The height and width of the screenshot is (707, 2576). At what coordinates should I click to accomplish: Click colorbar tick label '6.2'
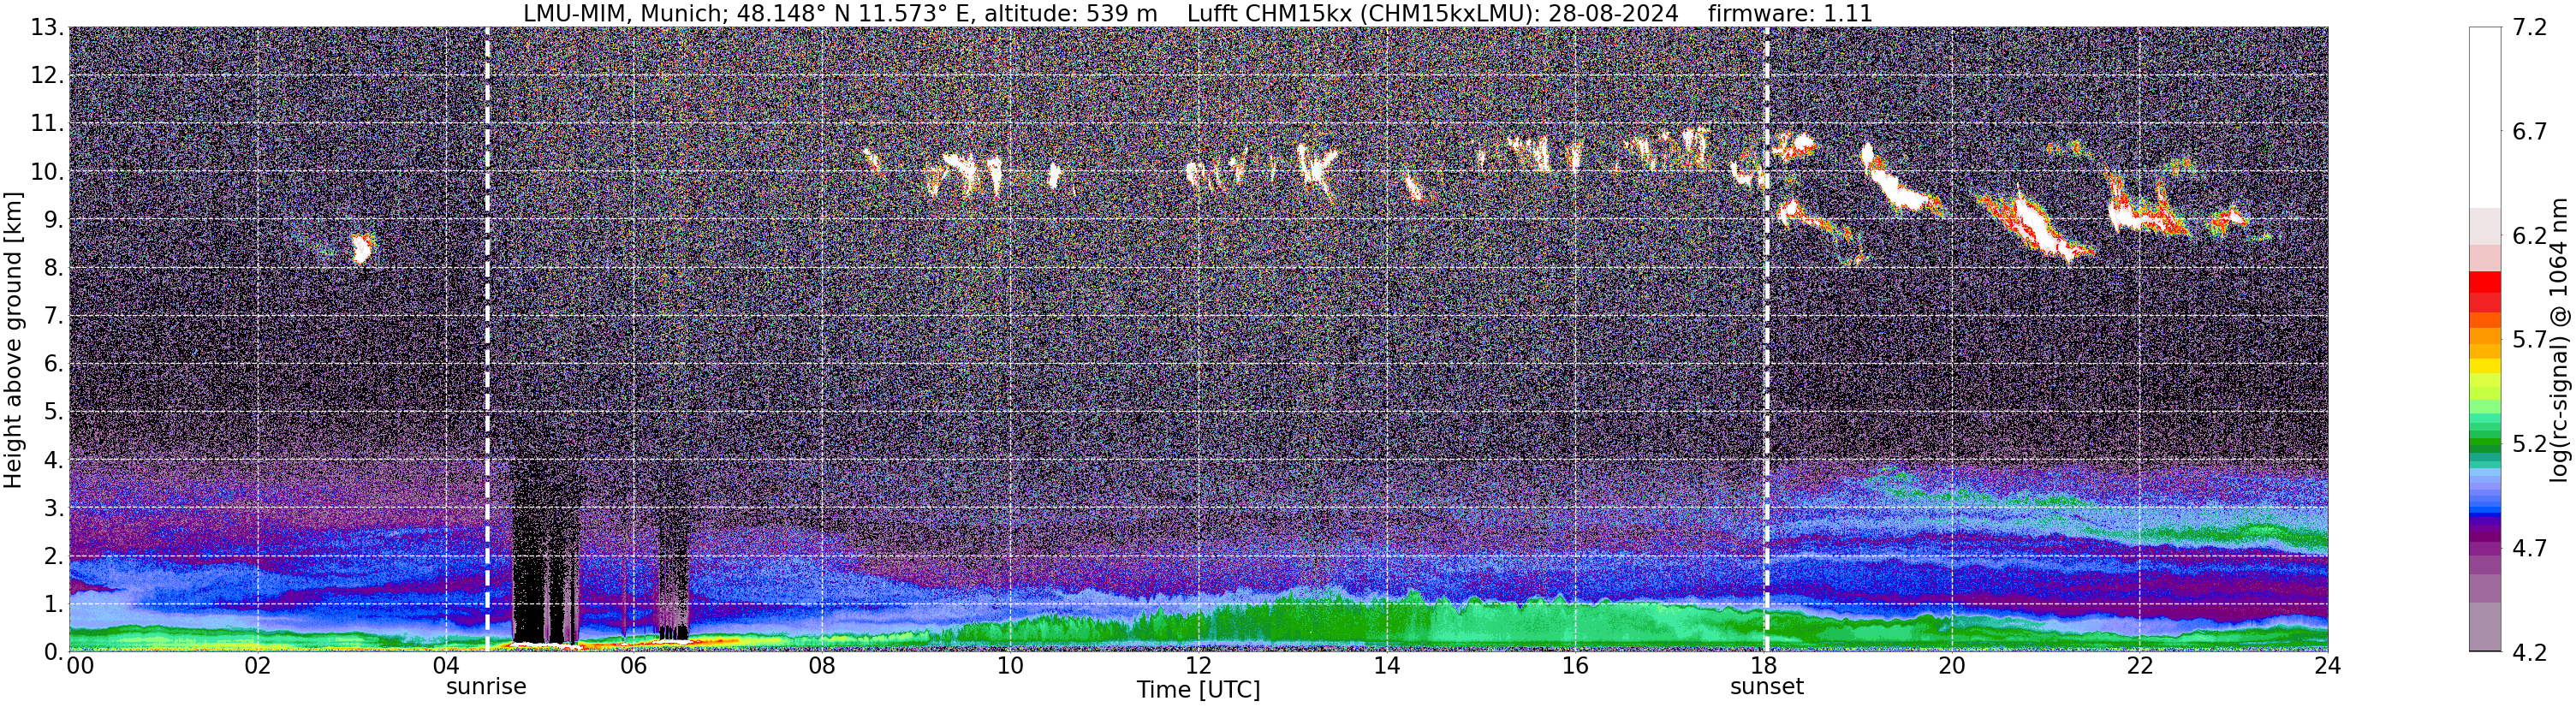(2530, 236)
